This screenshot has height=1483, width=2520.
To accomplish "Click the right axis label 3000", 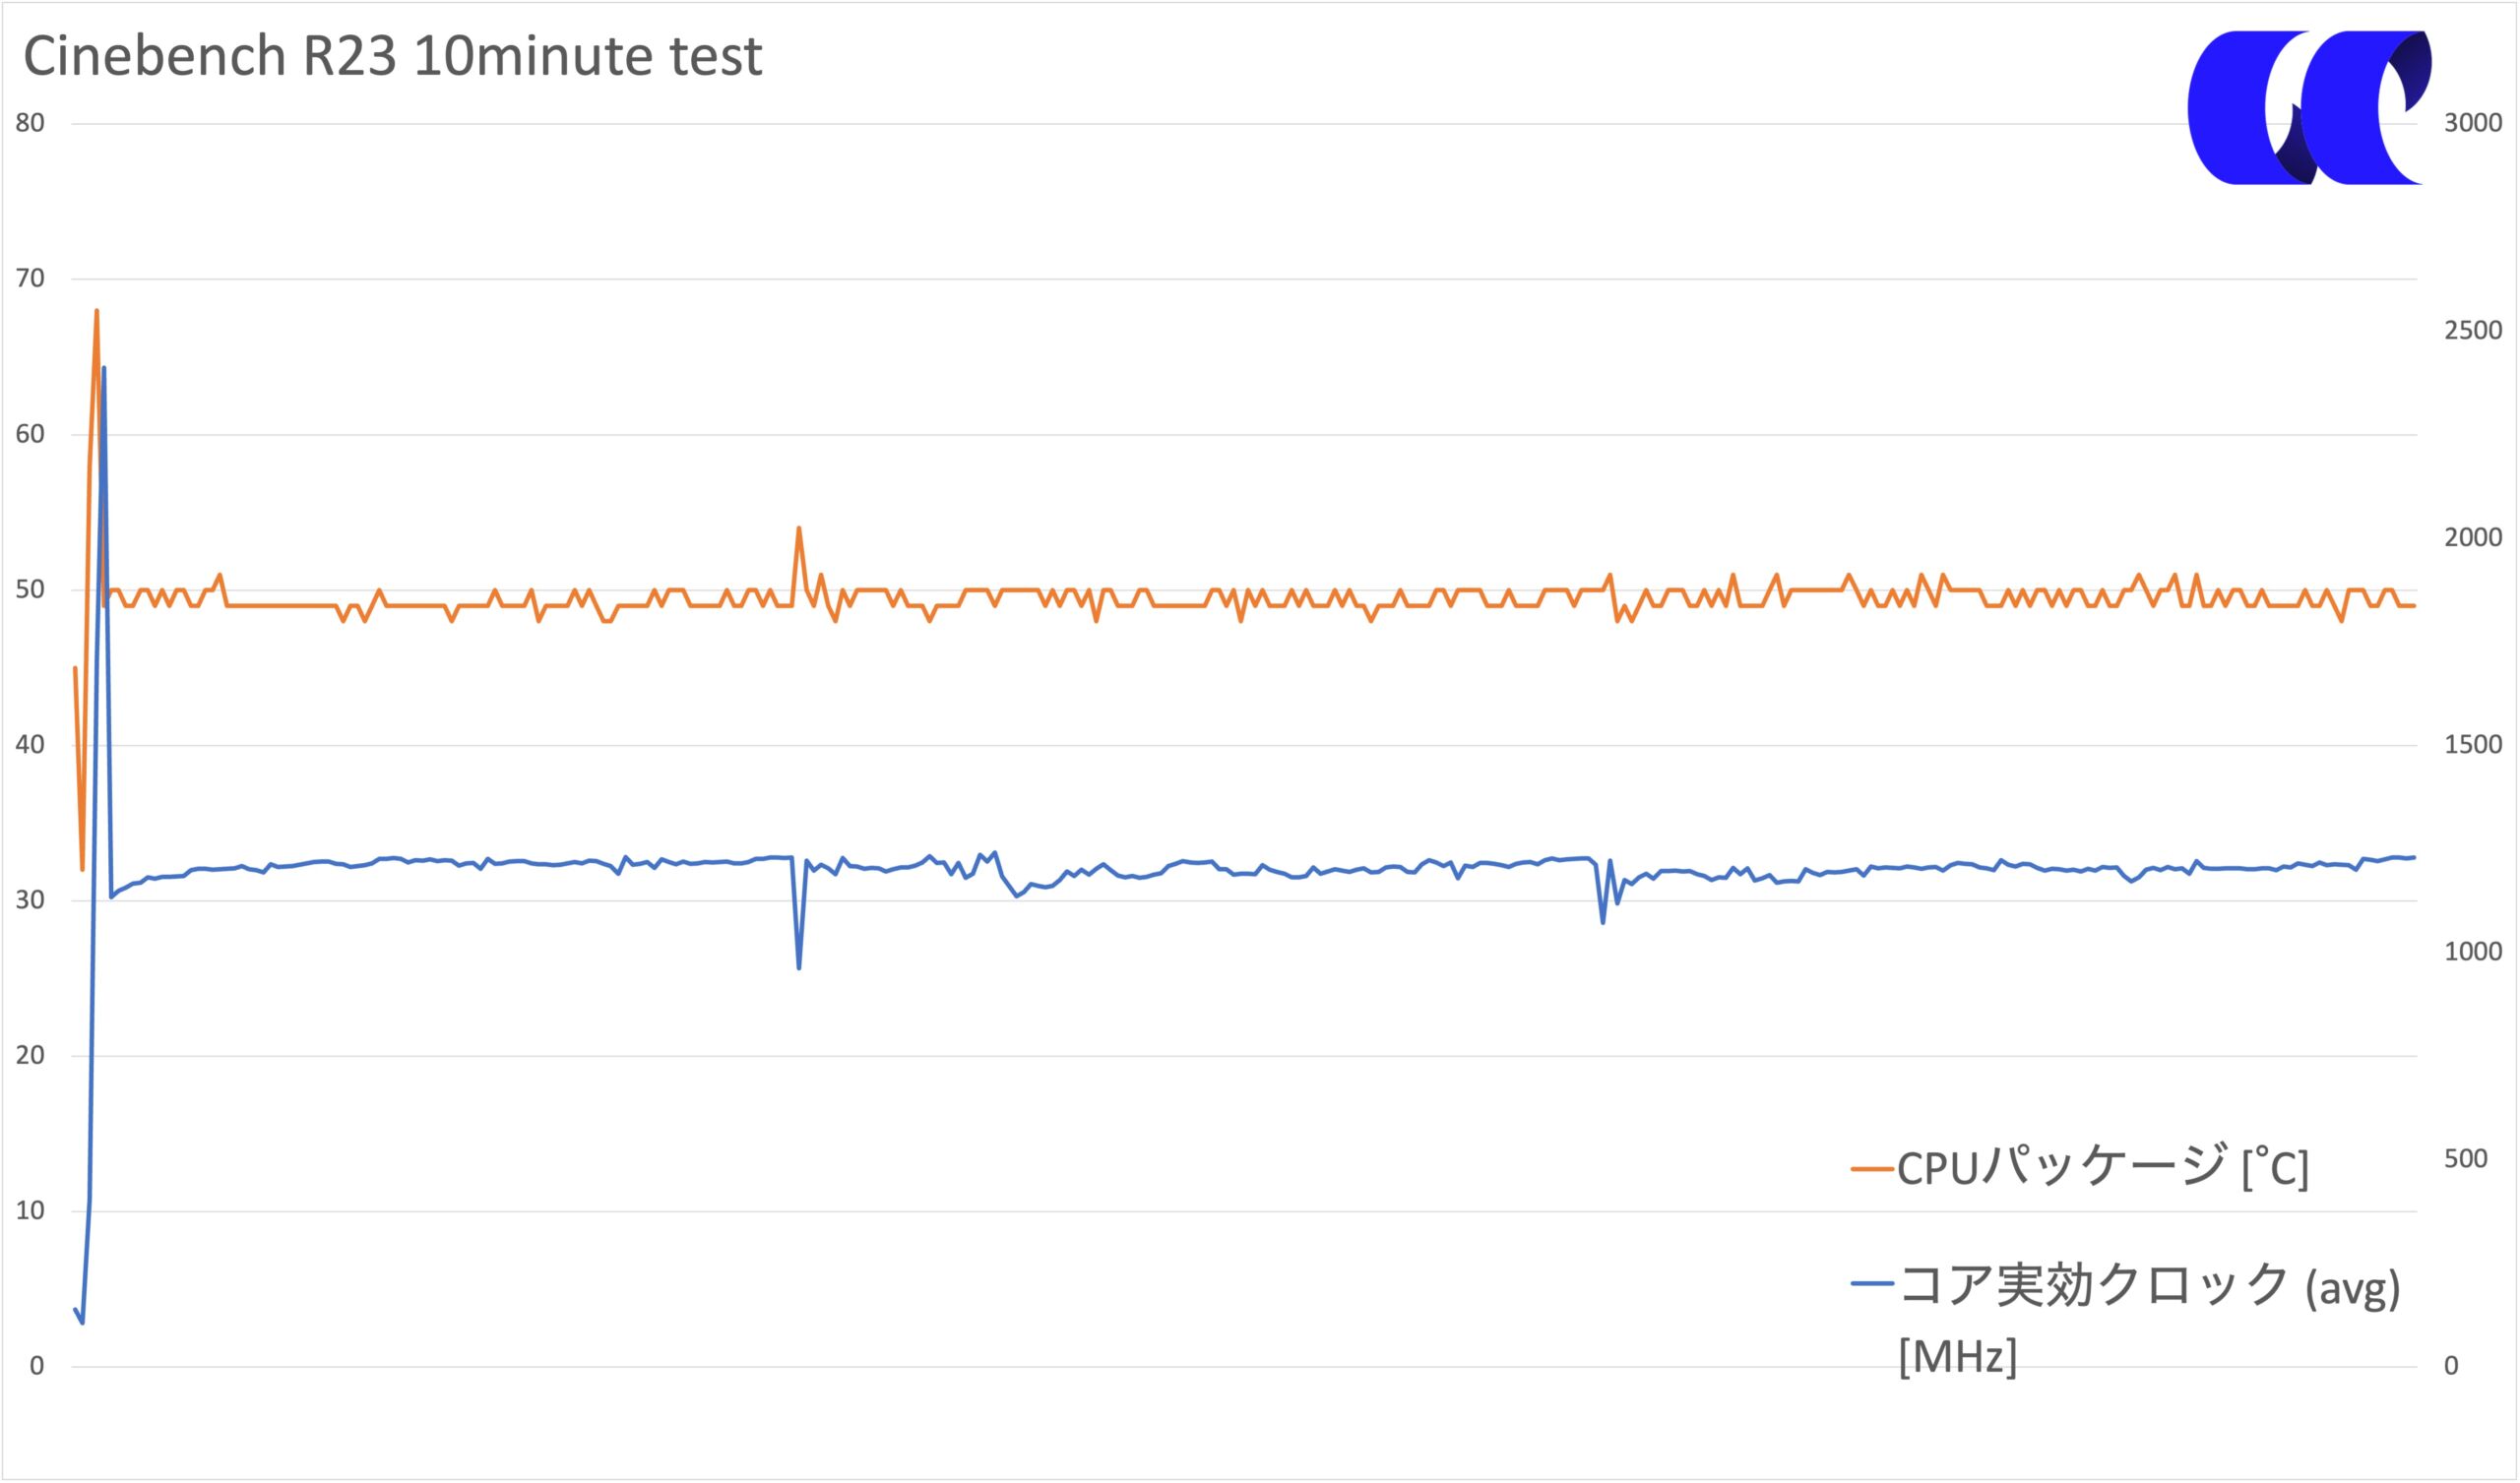I will [x=2473, y=123].
